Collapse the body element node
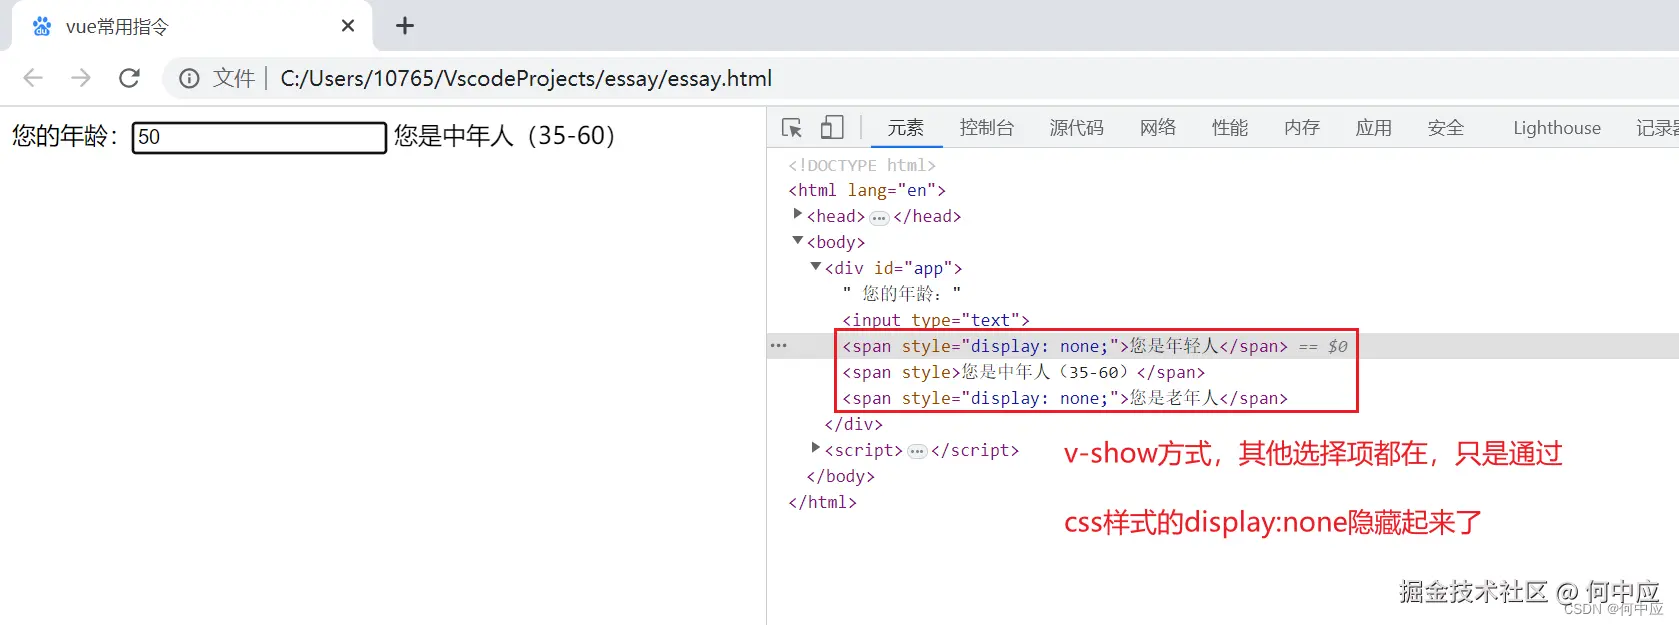1679x625 pixels. click(x=797, y=240)
